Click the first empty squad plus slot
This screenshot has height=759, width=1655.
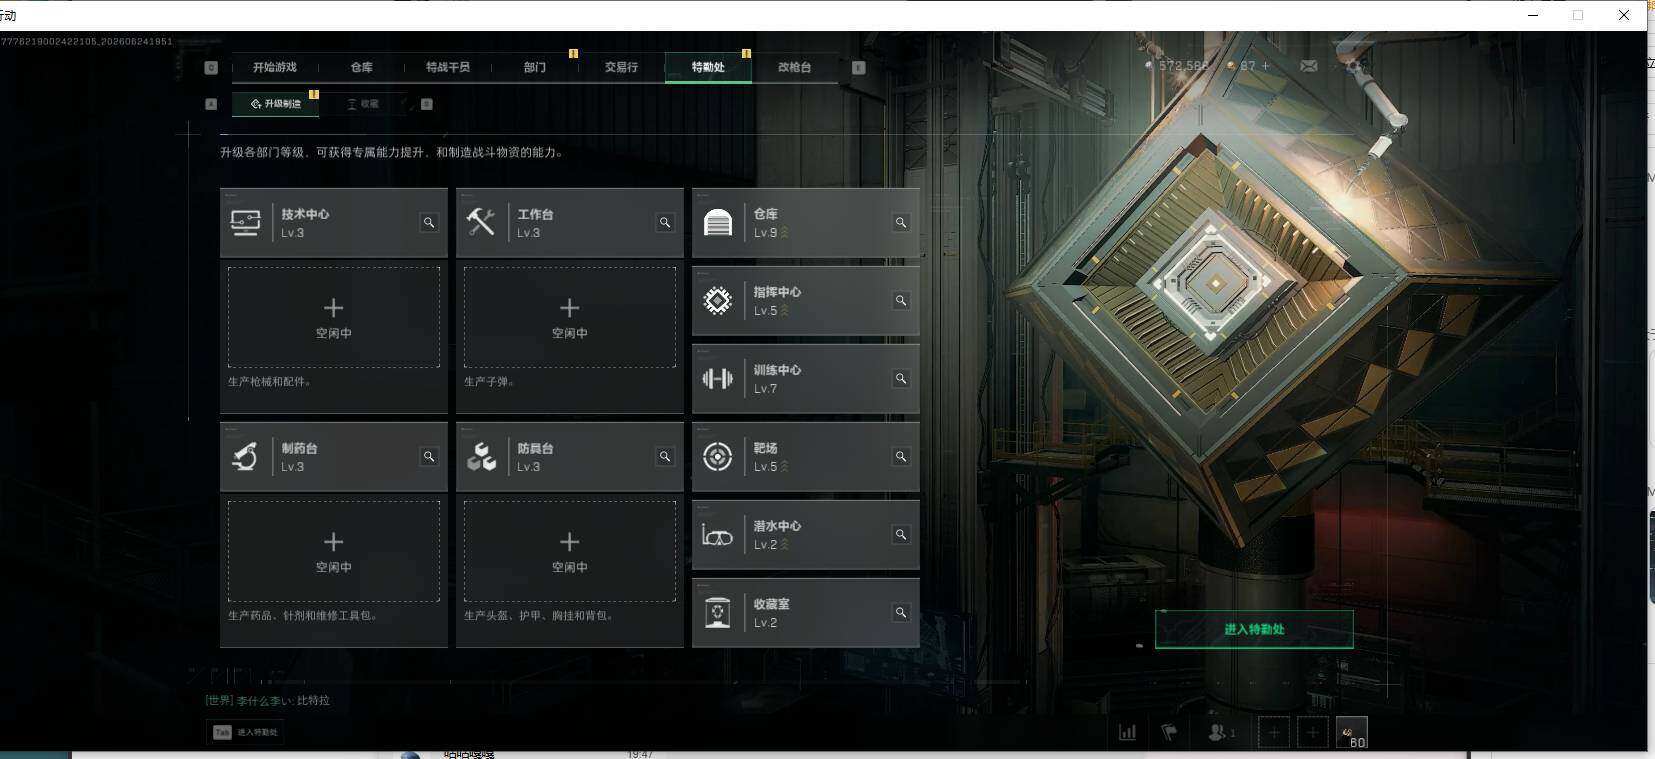[1273, 733]
